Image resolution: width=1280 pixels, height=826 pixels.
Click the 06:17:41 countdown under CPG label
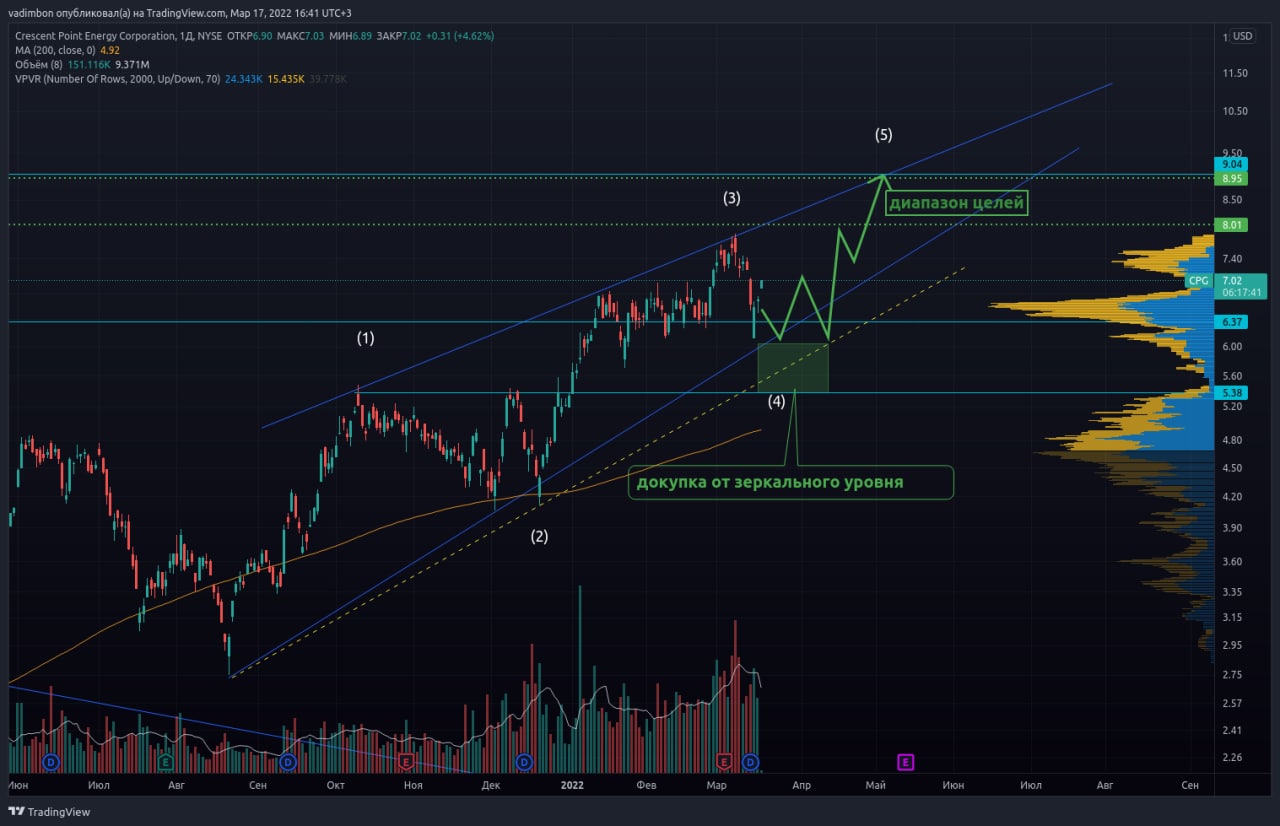(1243, 294)
